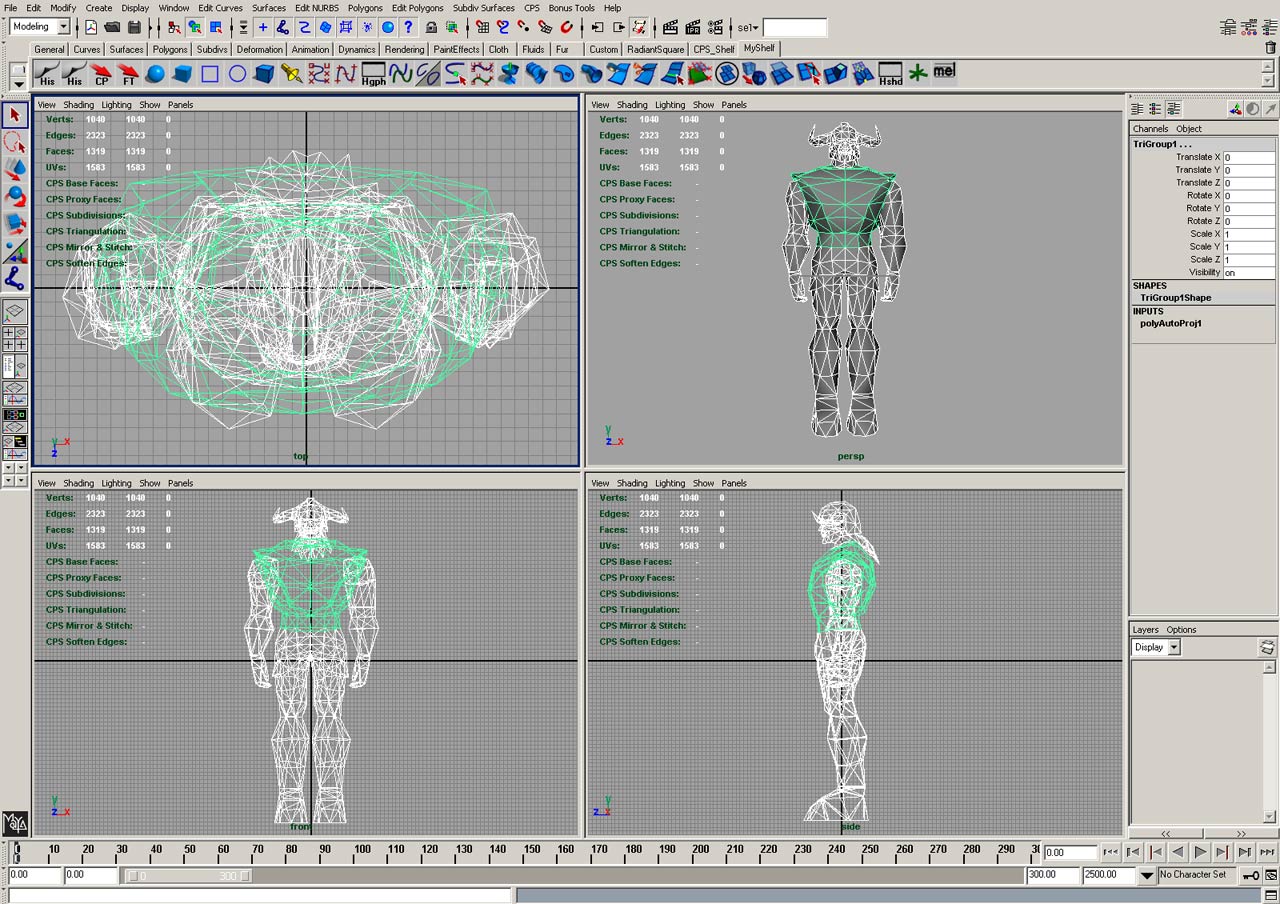Expand the character set dropdown arrow
The width and height of the screenshot is (1280, 904).
1147,875
